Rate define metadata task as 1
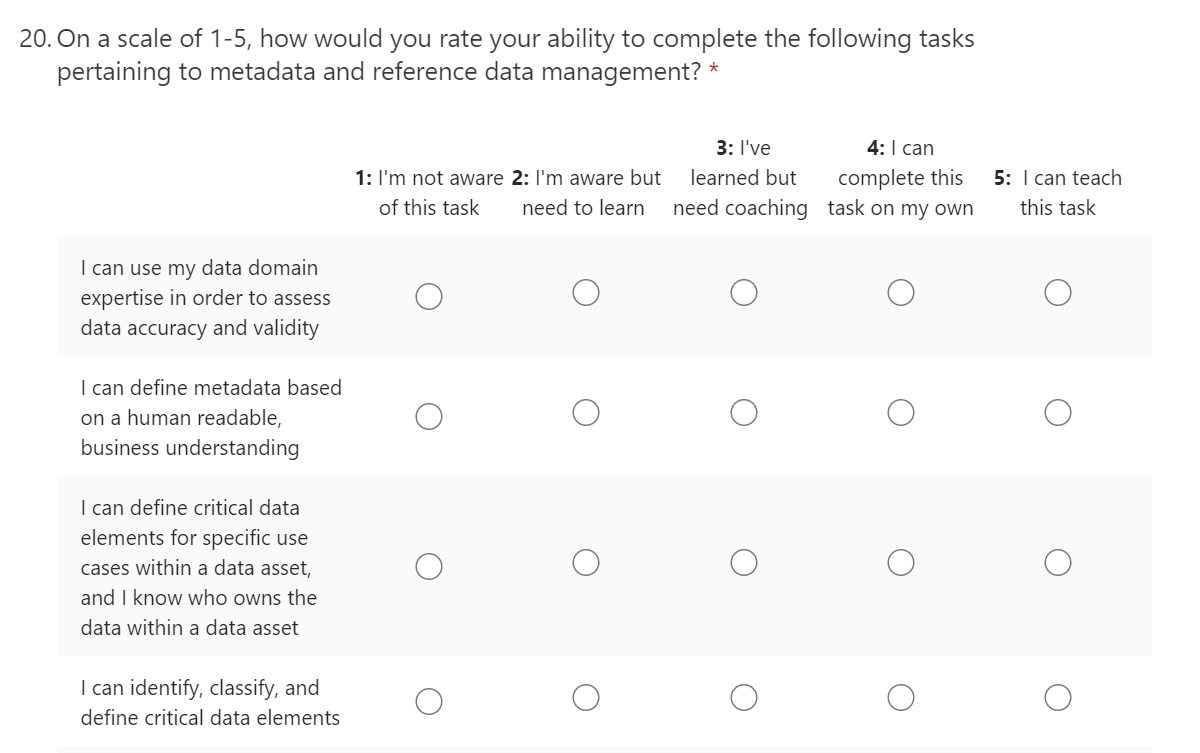The width and height of the screenshot is (1200, 753). [429, 416]
